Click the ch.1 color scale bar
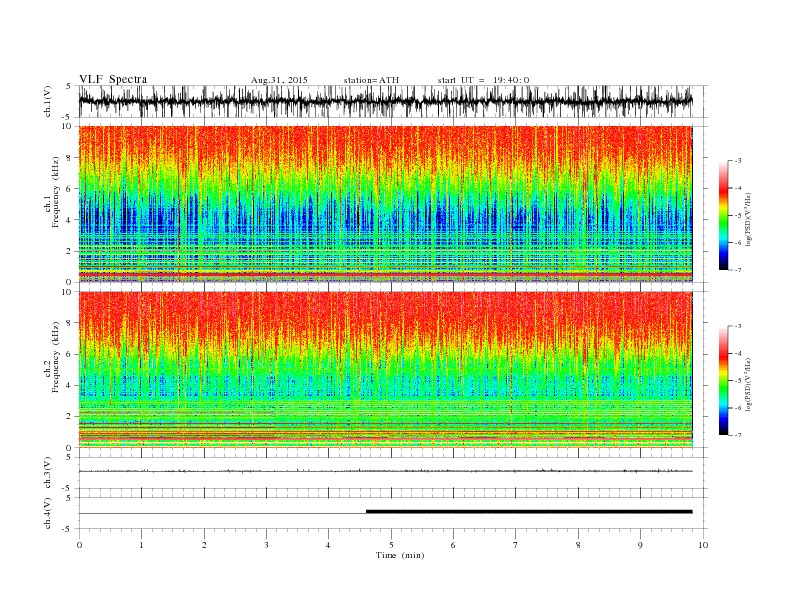 723,215
